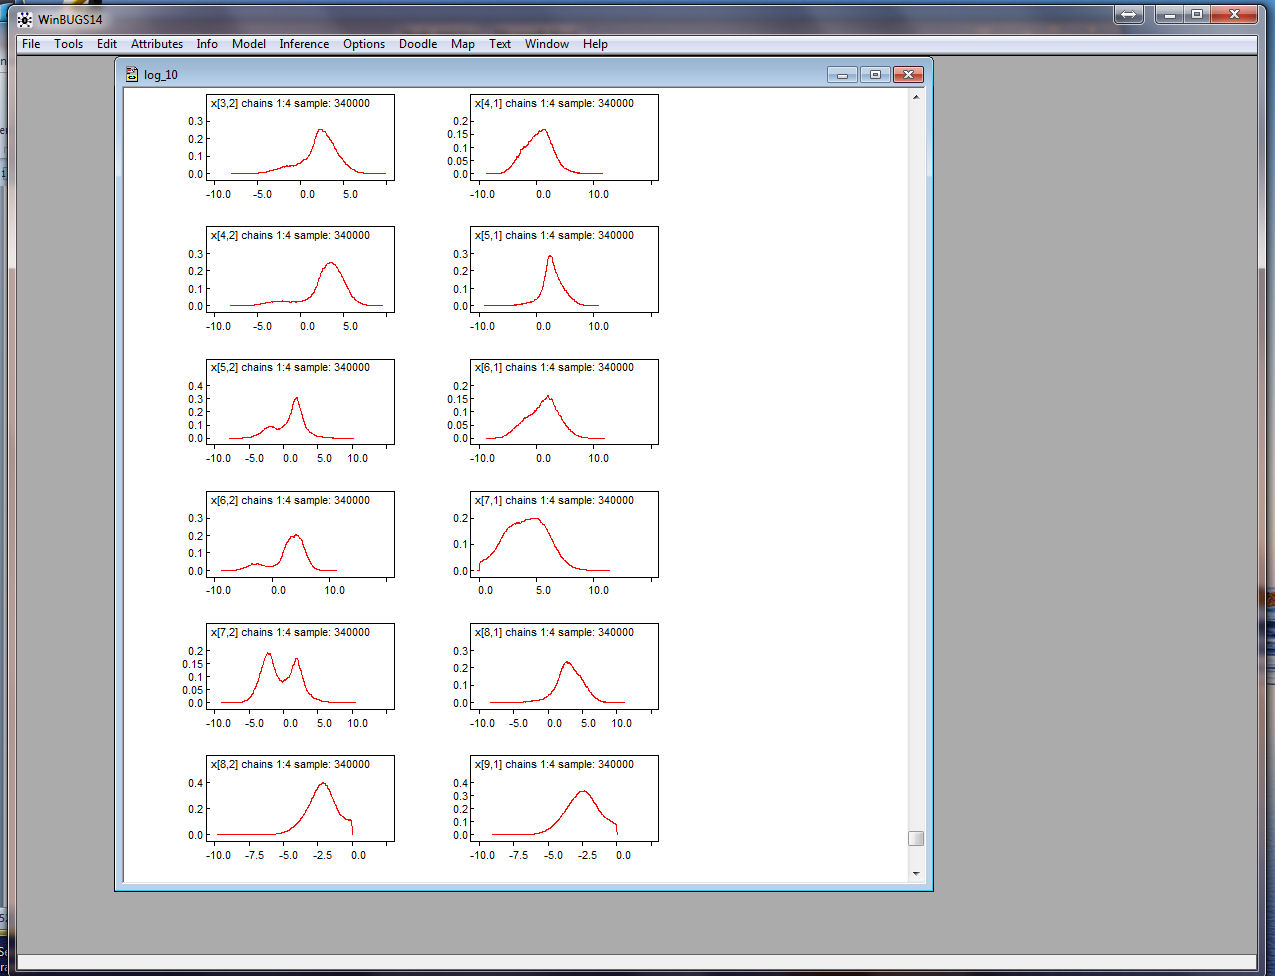
Task: Open the File menu
Action: pyautogui.click(x=31, y=44)
